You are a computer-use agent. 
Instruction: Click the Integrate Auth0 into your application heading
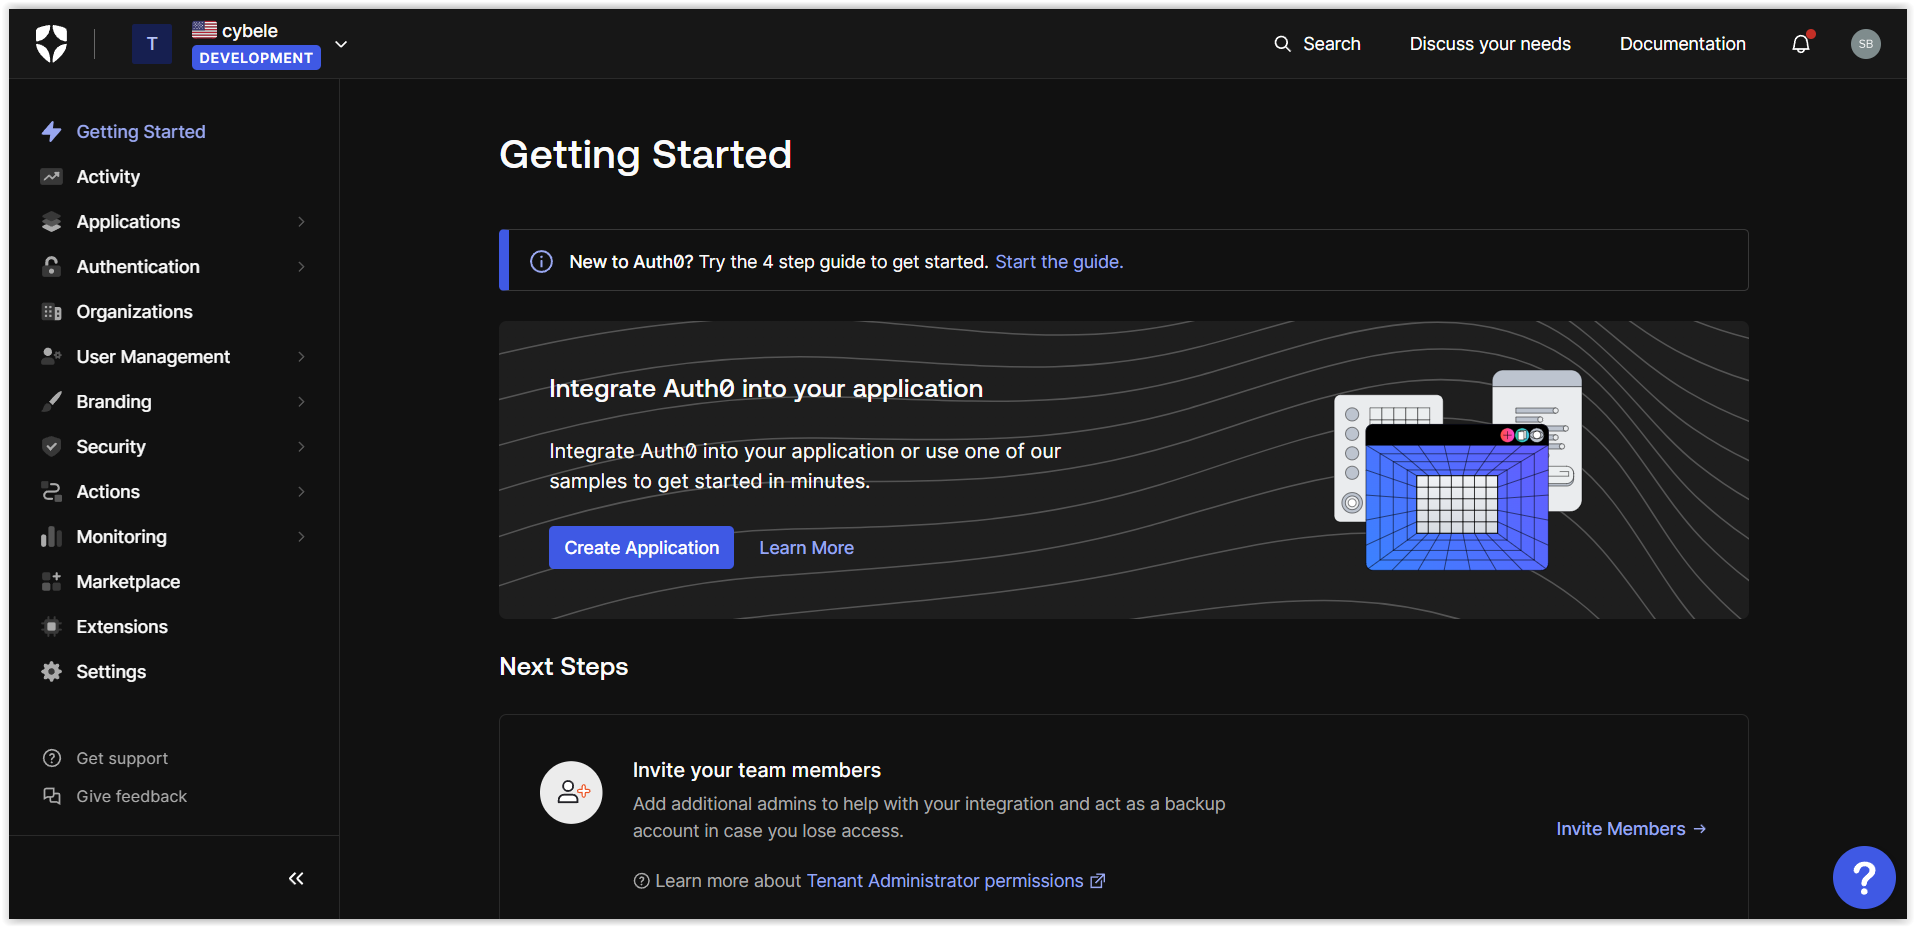pyautogui.click(x=766, y=389)
